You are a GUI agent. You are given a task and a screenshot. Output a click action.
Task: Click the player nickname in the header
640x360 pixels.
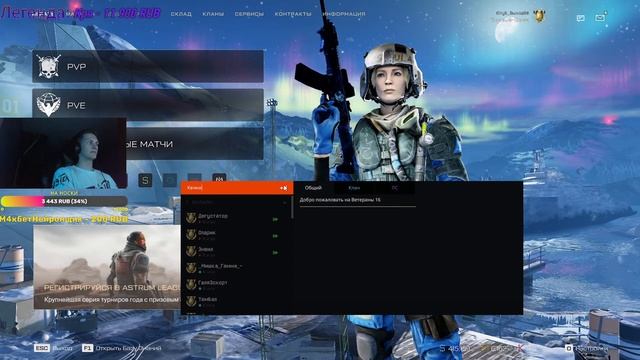pyautogui.click(x=512, y=13)
